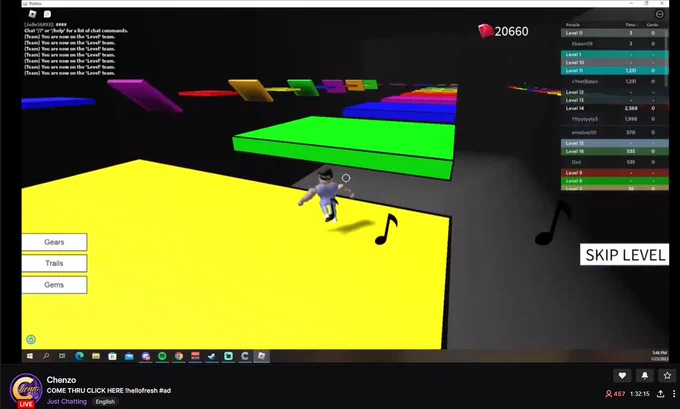Select player Dad in the leaderboard
Screen dimensions: 680x409
point(615,162)
